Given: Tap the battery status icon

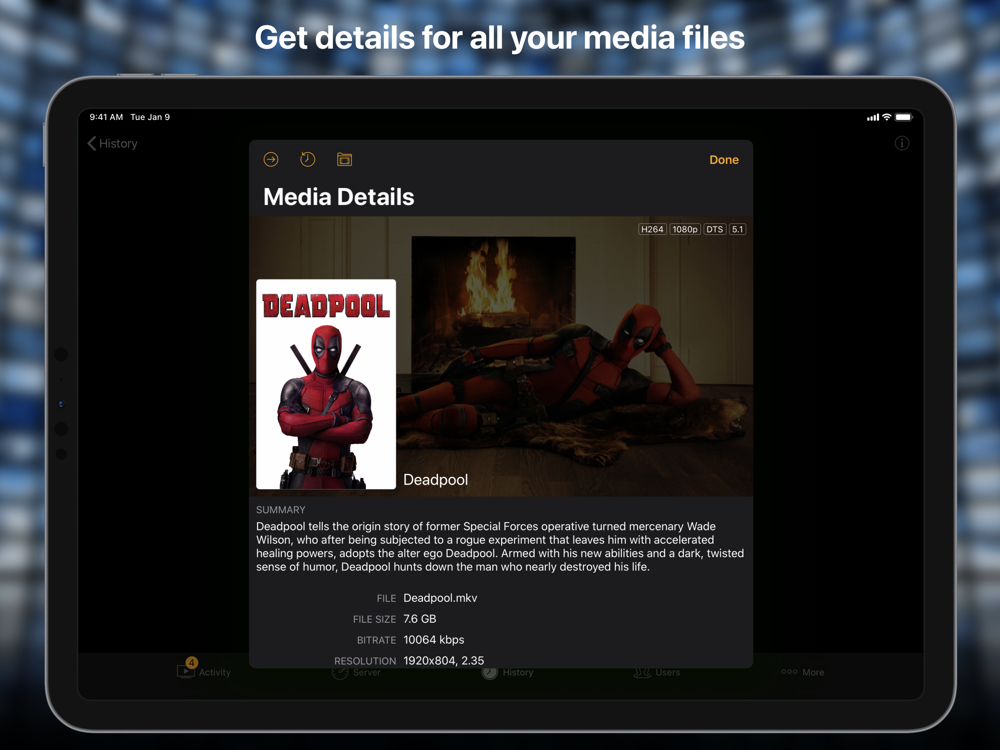Looking at the screenshot, I should pyautogui.click(x=904, y=117).
